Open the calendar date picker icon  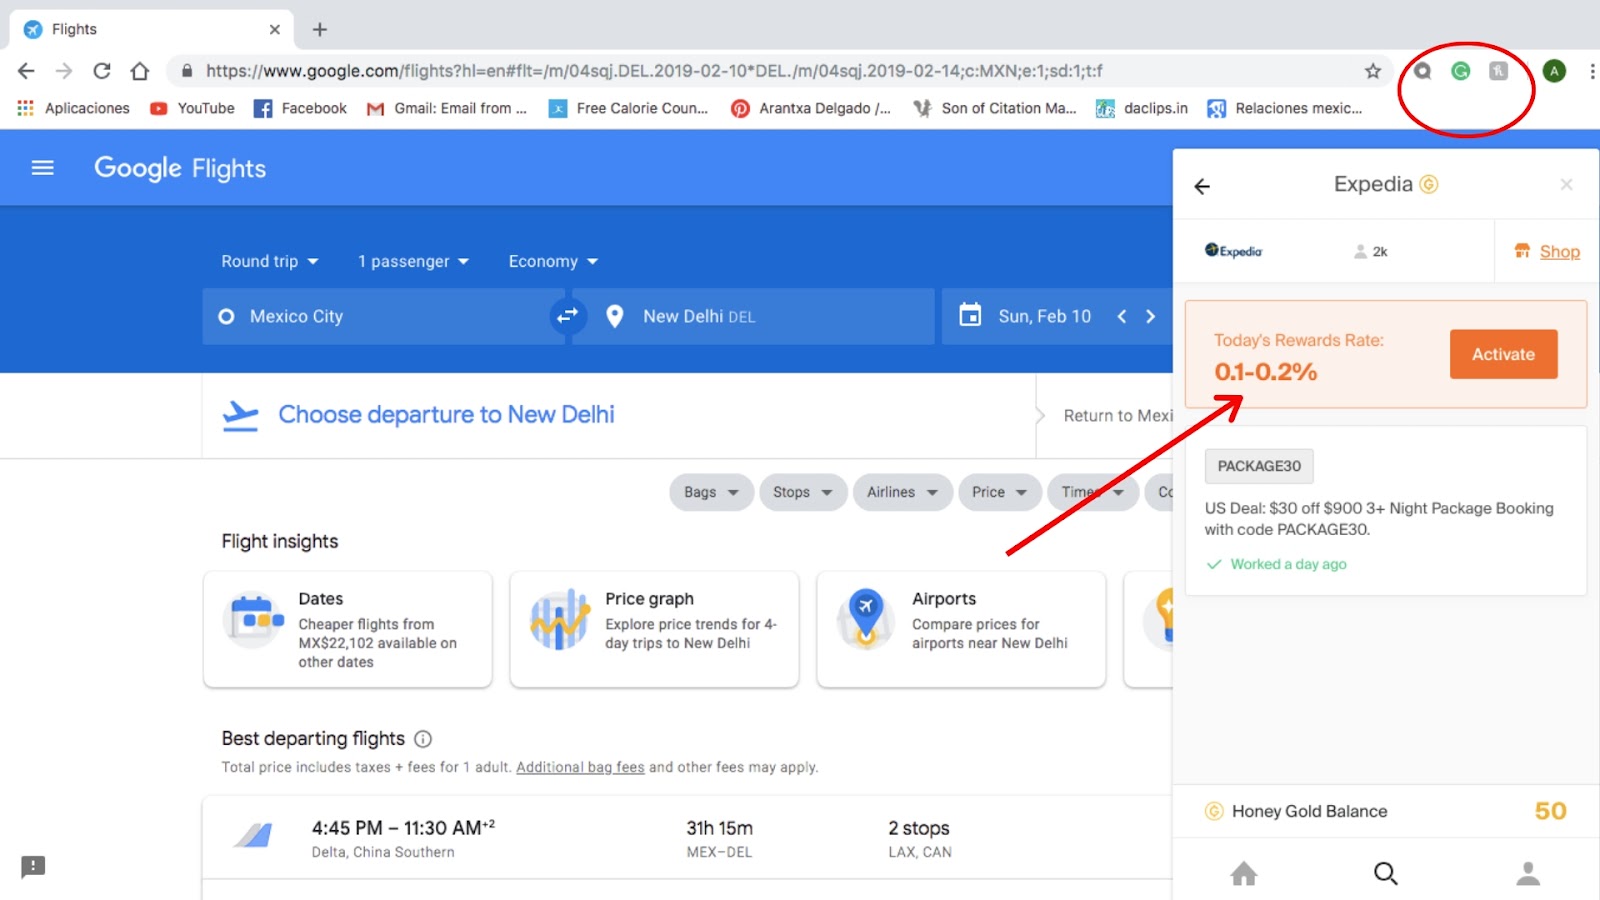pos(970,315)
